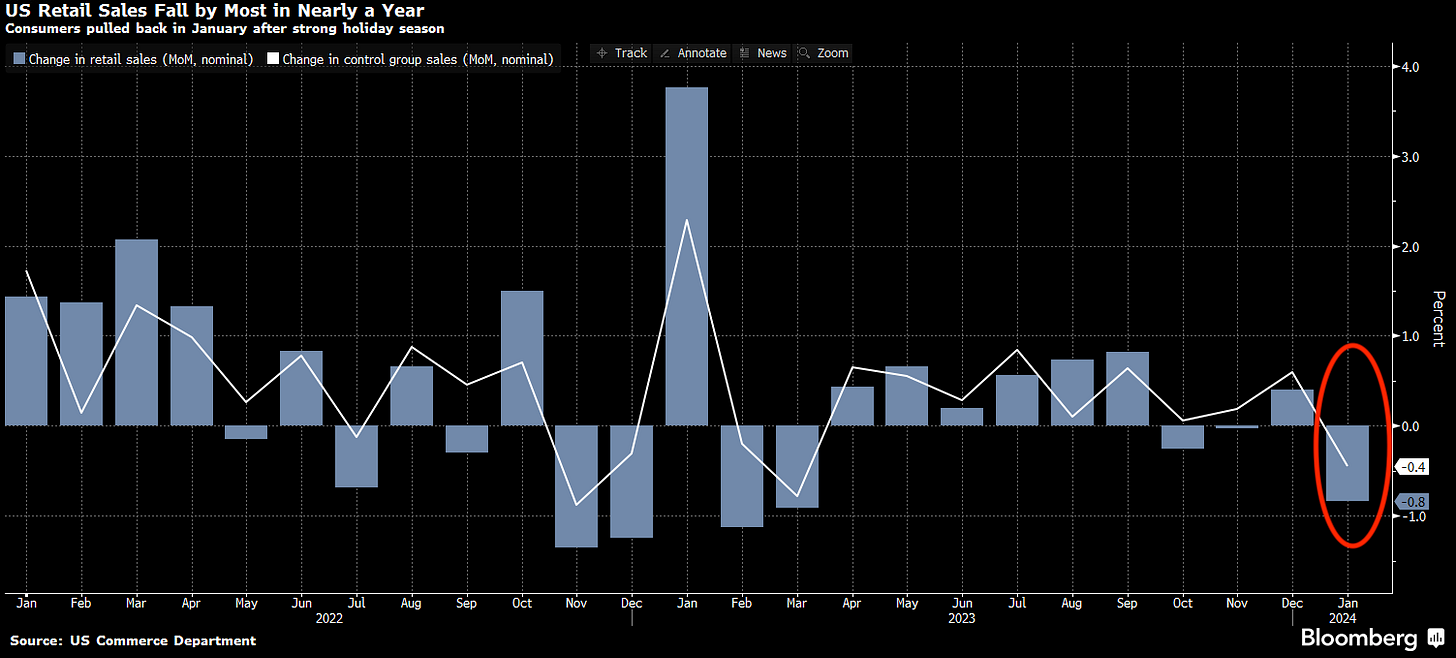This screenshot has width=1456, height=658.
Task: Toggle the 'Change in control group sales' legend label
Action: click(417, 60)
